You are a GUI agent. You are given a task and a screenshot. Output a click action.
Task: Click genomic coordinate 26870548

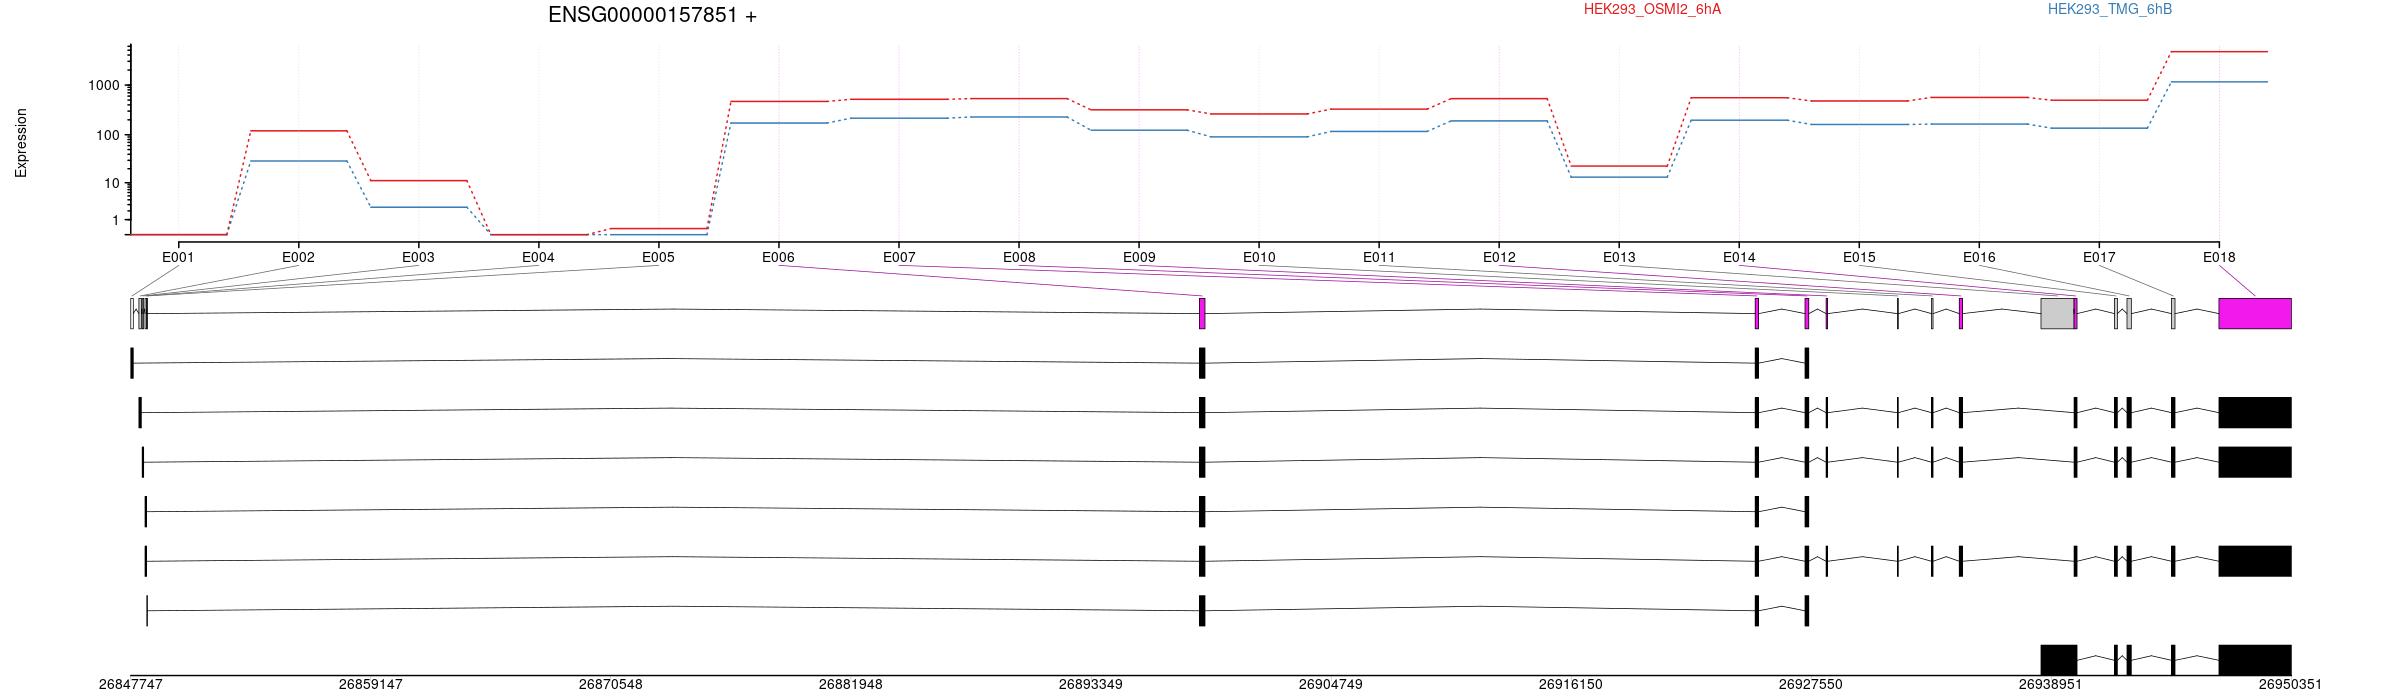pyautogui.click(x=611, y=685)
